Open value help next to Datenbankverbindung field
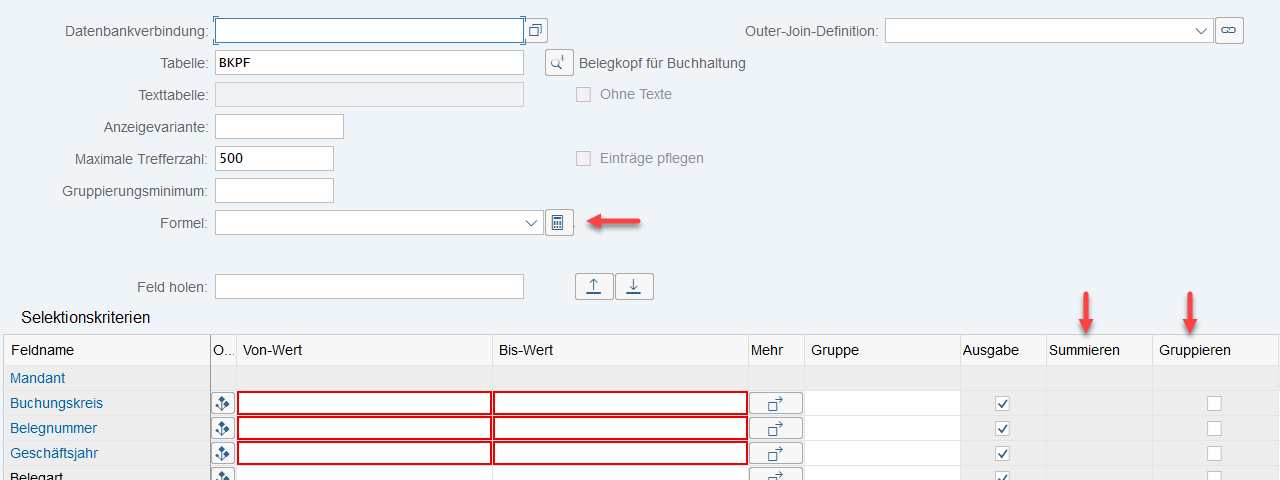Image resolution: width=1280 pixels, height=480 pixels. click(536, 31)
